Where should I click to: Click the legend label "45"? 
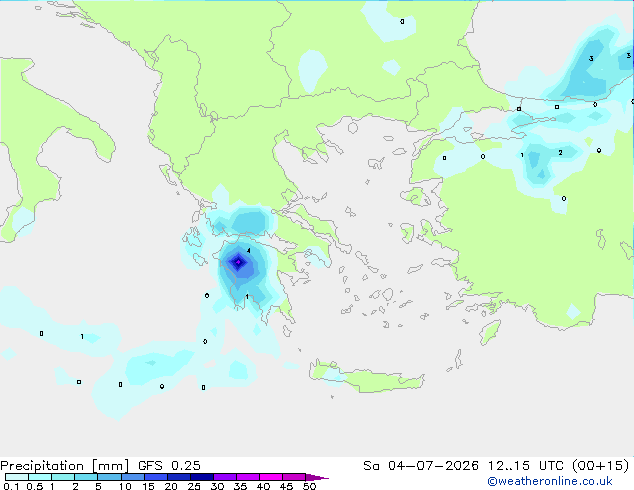[x=286, y=486]
